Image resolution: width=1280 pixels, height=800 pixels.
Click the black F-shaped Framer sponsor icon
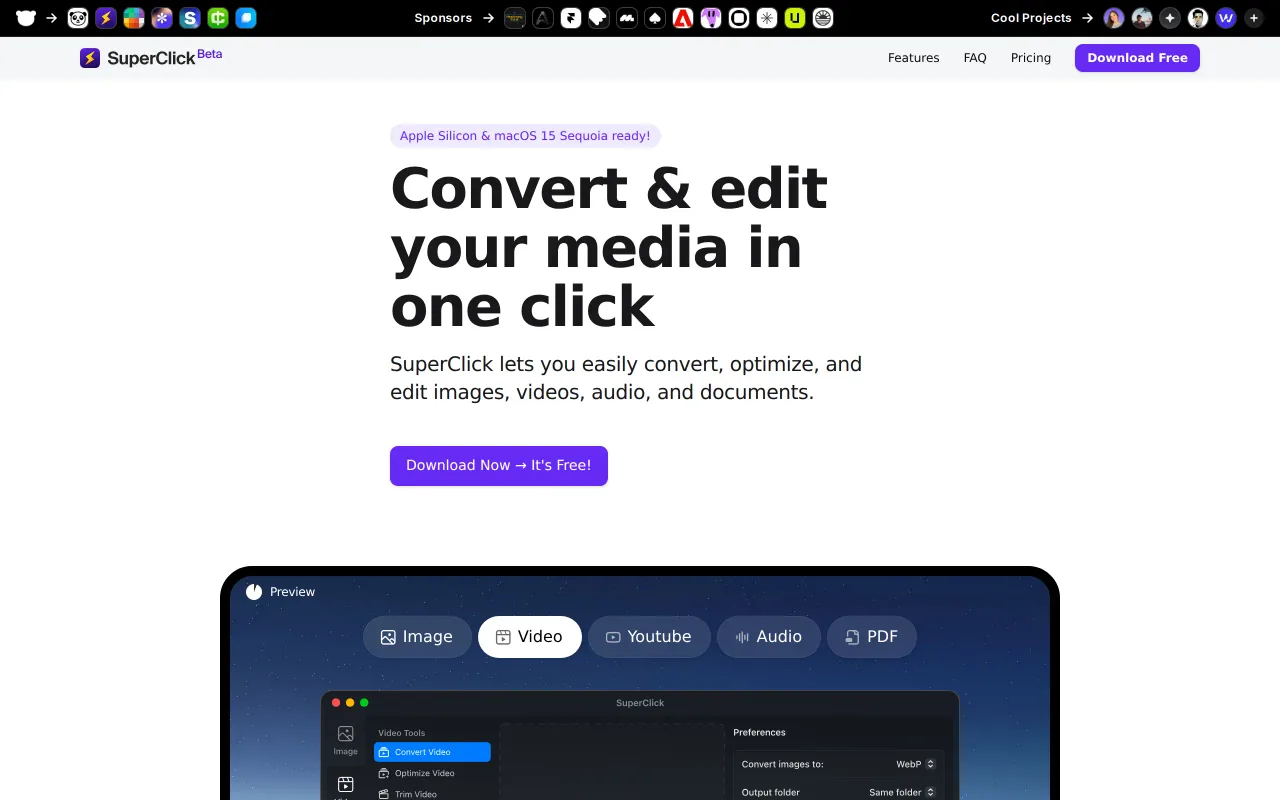571,18
